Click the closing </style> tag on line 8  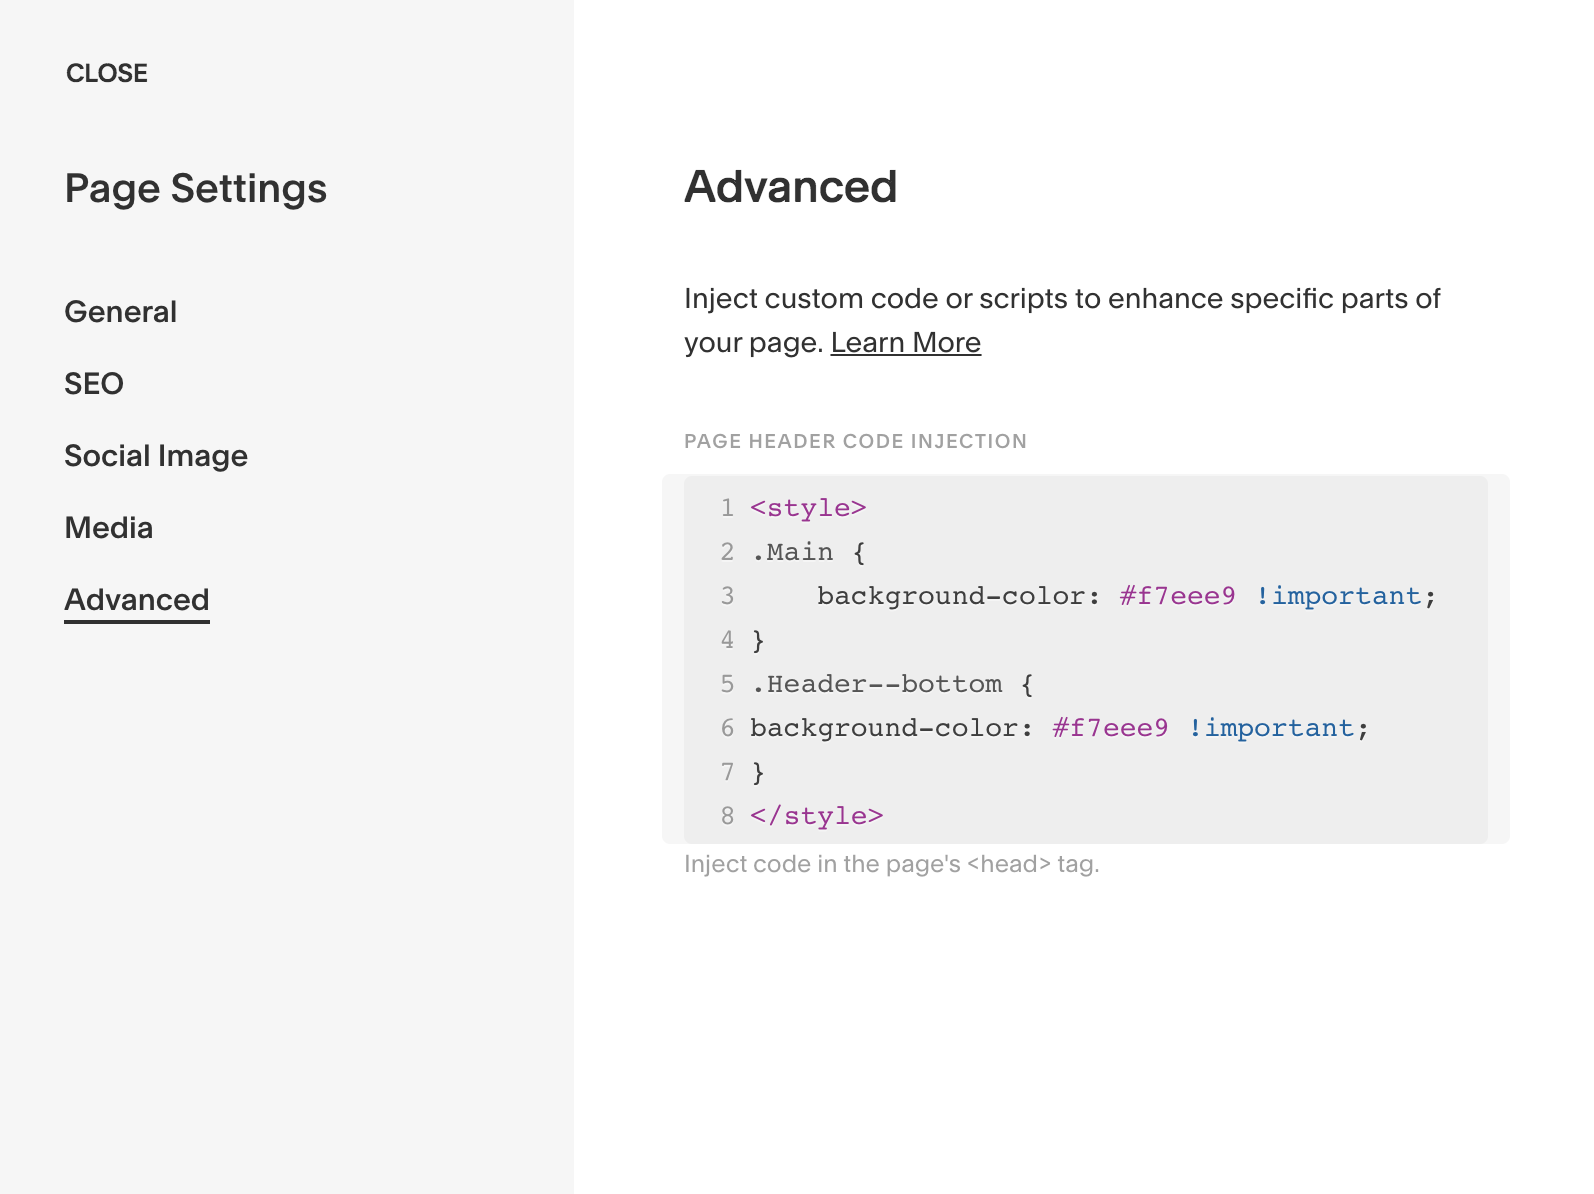(817, 816)
